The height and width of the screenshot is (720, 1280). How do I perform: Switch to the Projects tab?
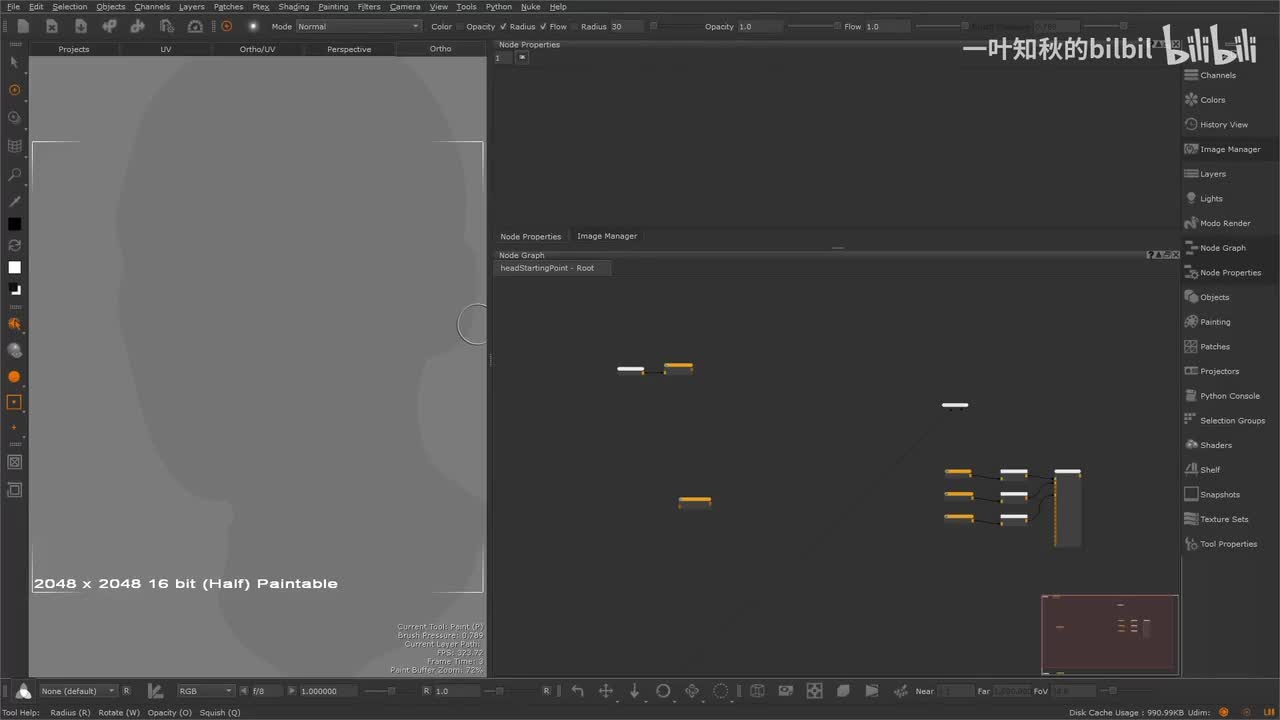point(74,49)
